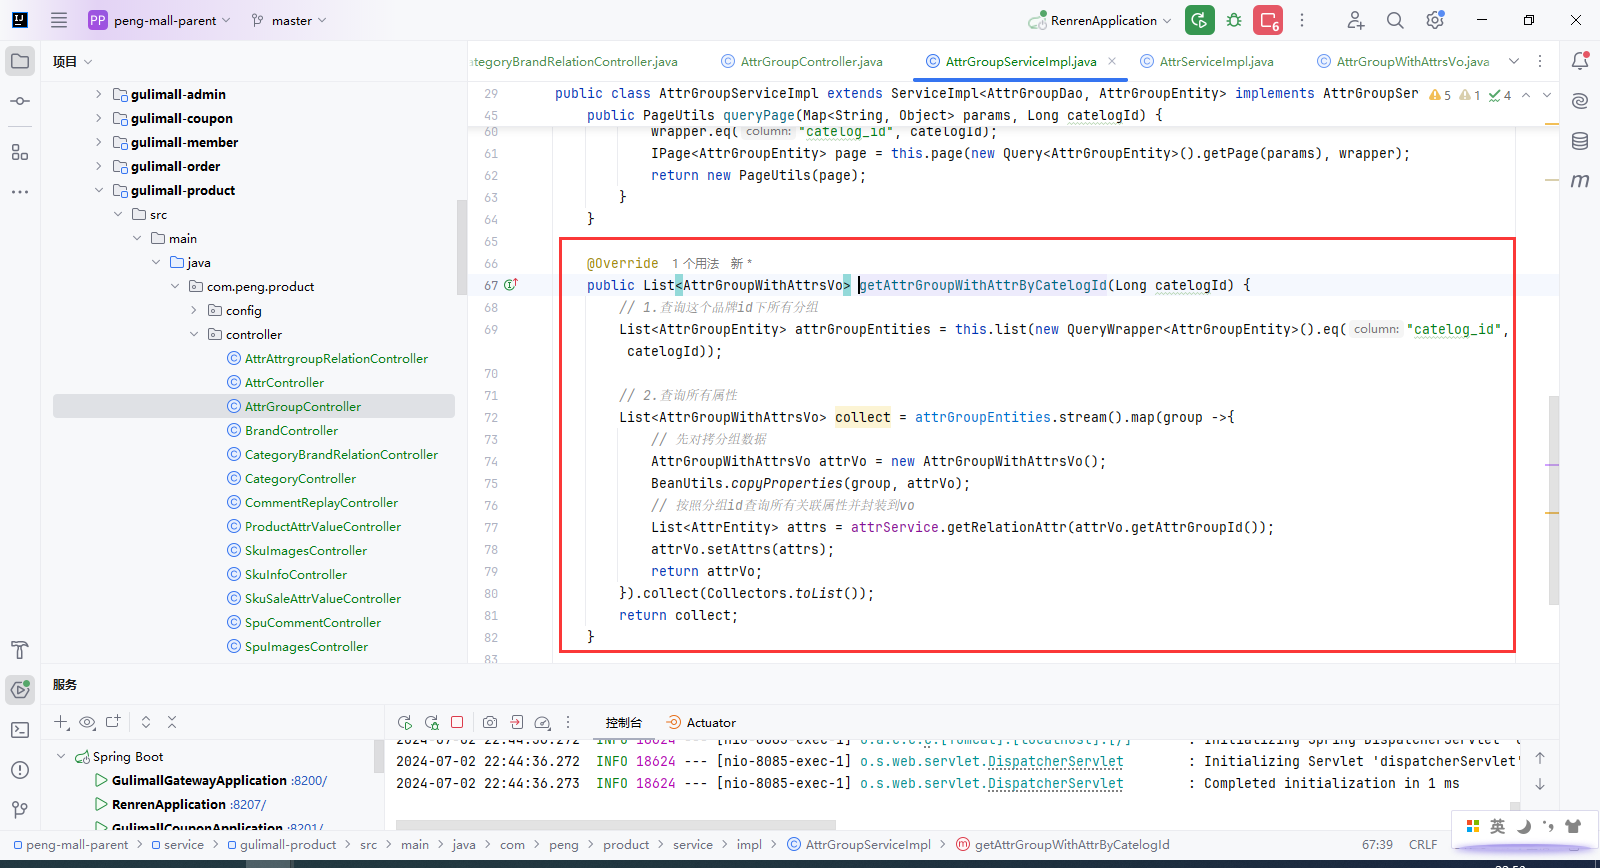
Task: Switch to the Actuator tab
Action: 701,722
